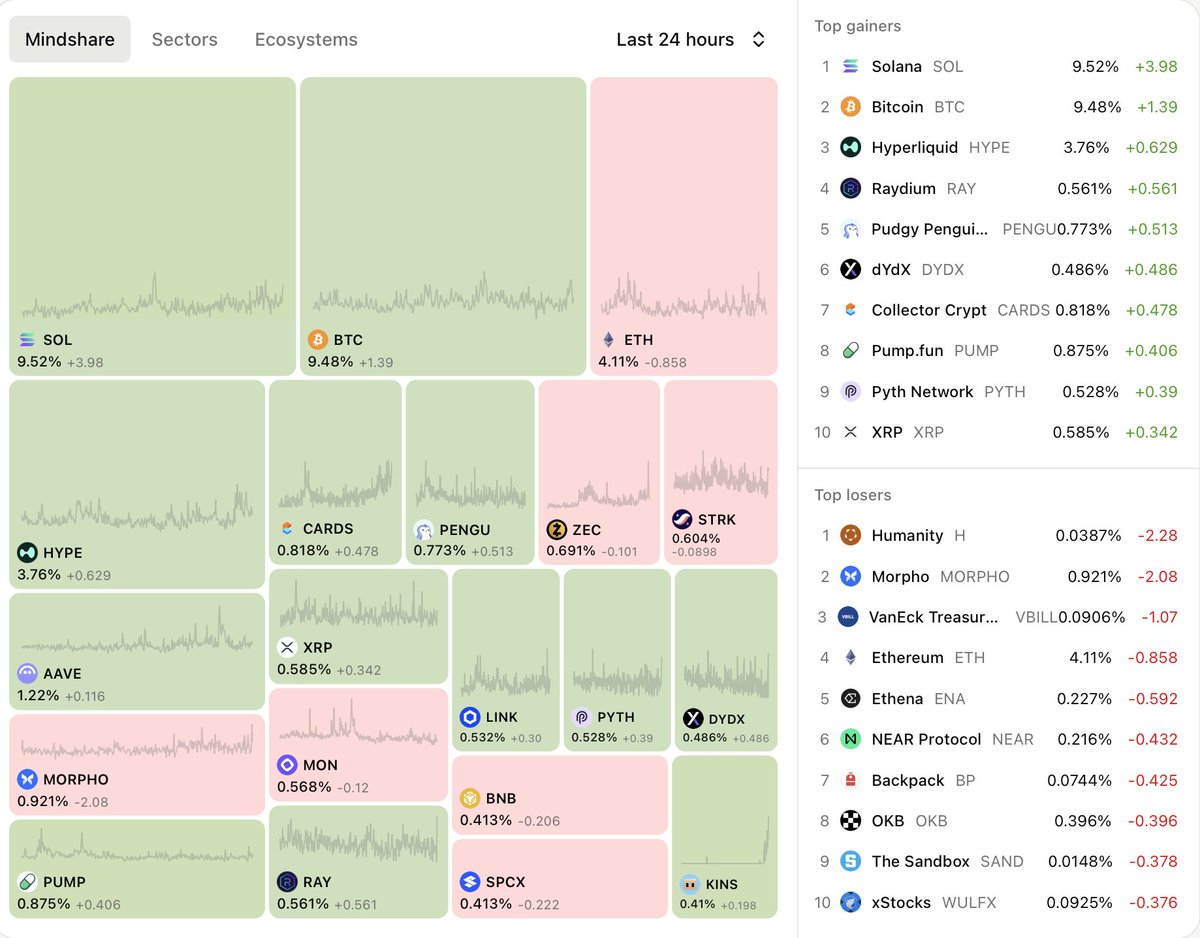Click the Top gainers heading
The height and width of the screenshot is (938, 1200).
point(858,26)
